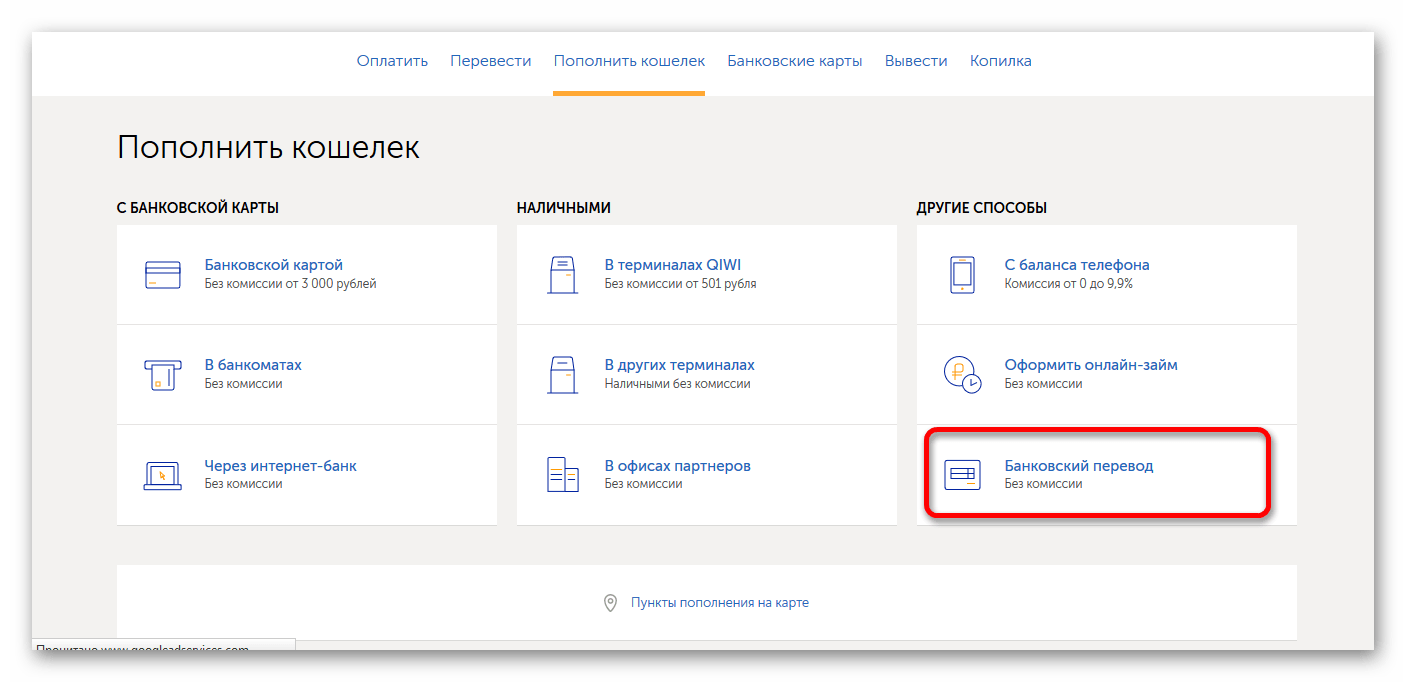The image size is (1406, 682).
Task: Select the Копилка tab
Action: click(1000, 61)
